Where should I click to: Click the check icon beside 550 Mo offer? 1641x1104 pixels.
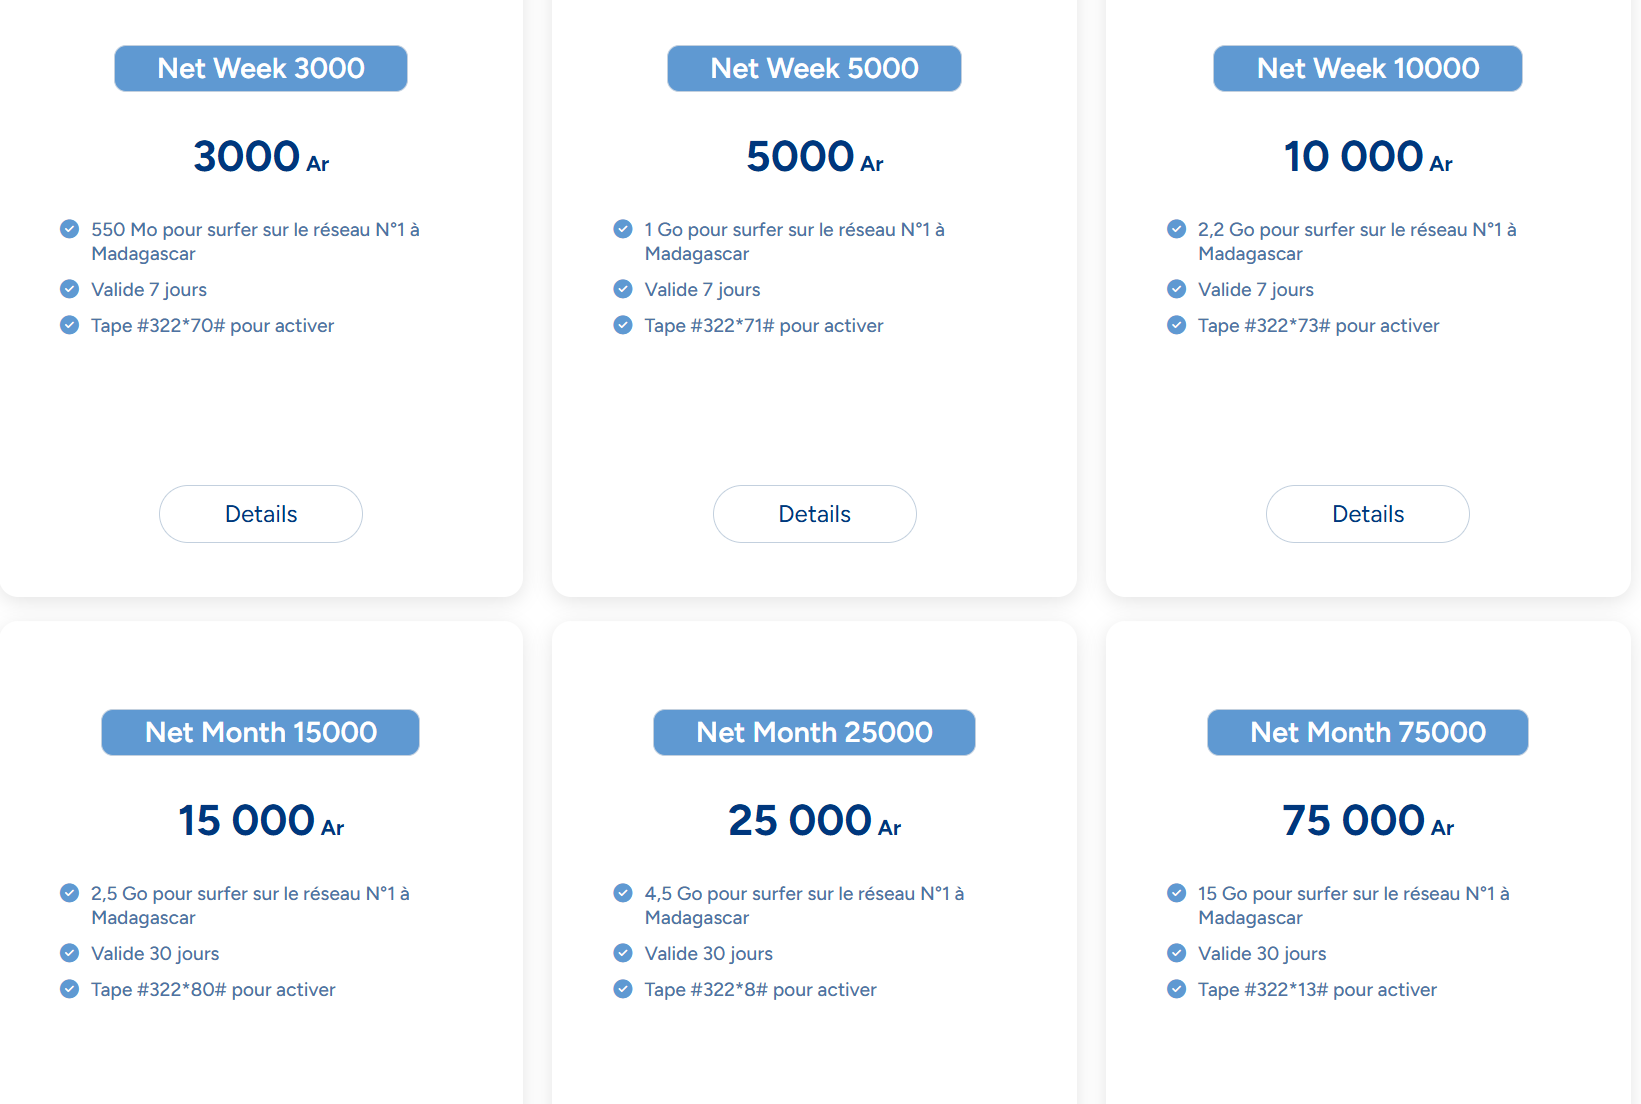69,229
